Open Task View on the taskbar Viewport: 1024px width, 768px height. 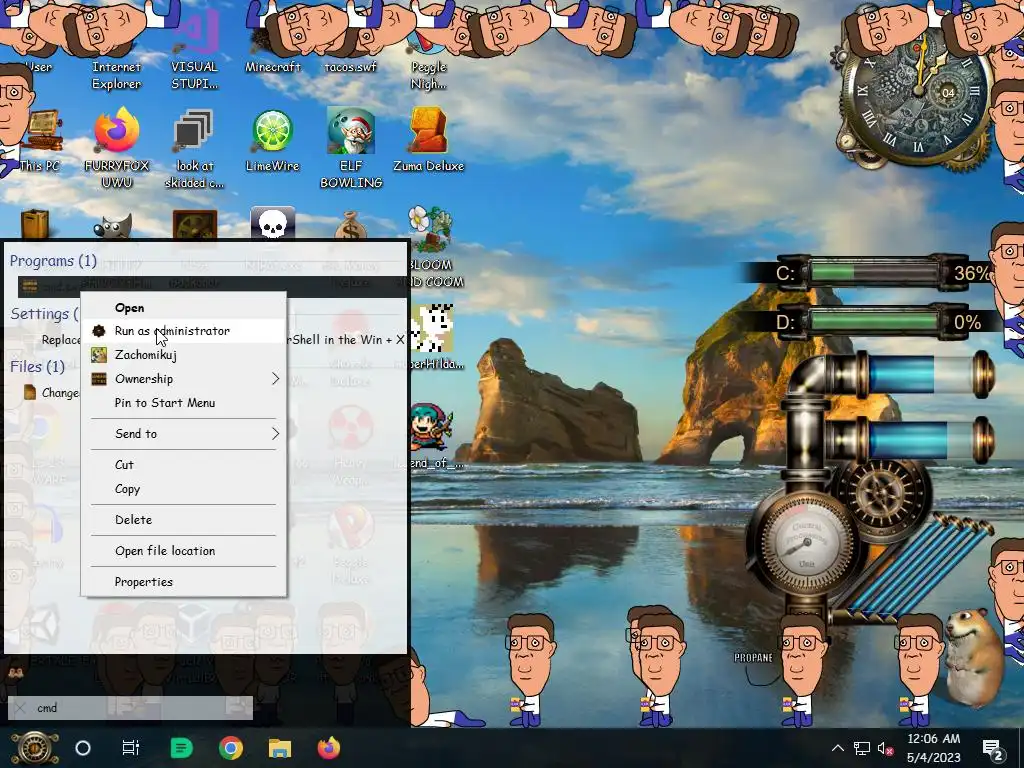(131, 748)
